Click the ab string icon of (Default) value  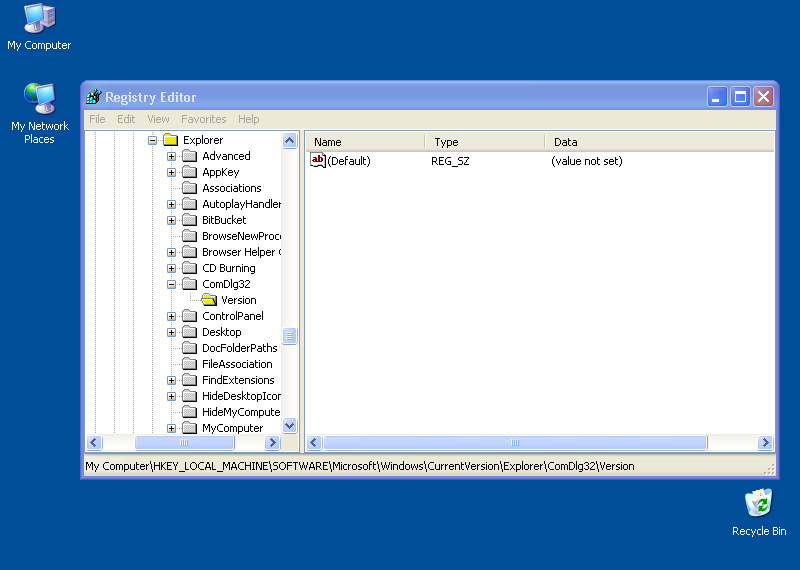[318, 161]
